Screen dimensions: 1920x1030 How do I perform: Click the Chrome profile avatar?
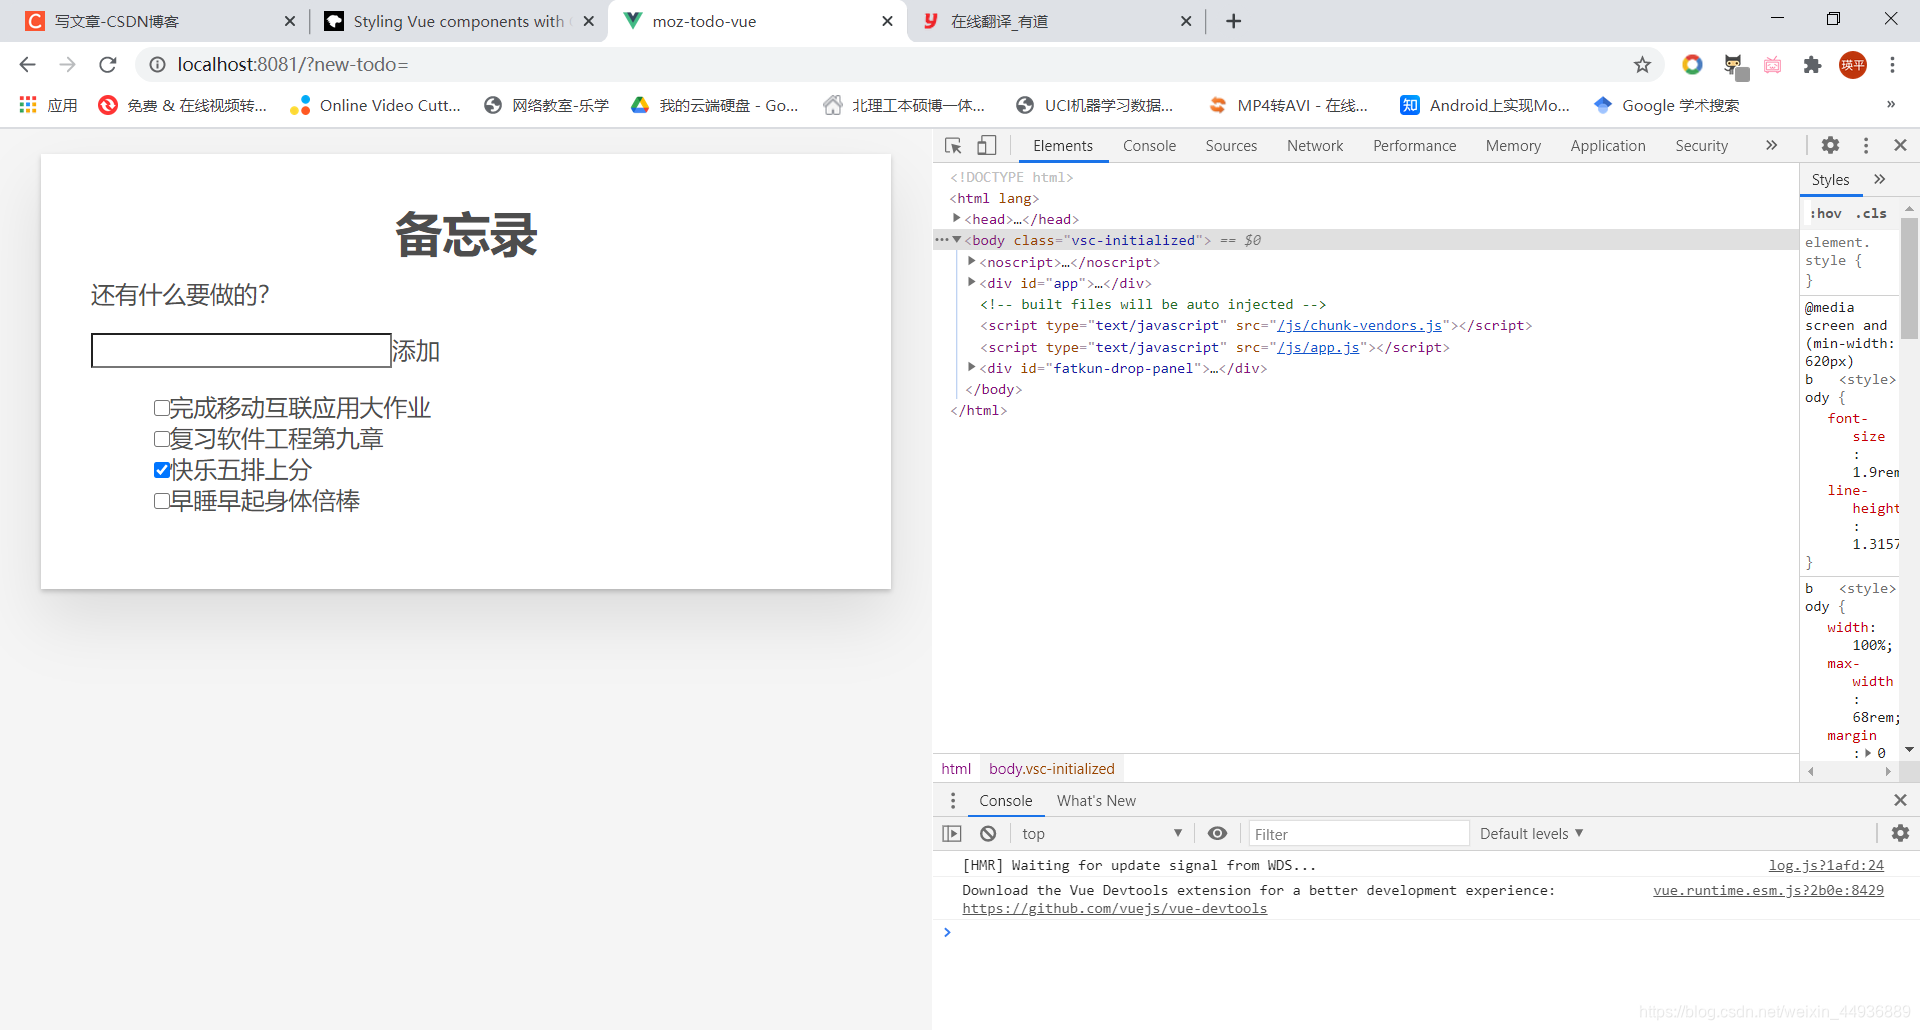(1852, 65)
